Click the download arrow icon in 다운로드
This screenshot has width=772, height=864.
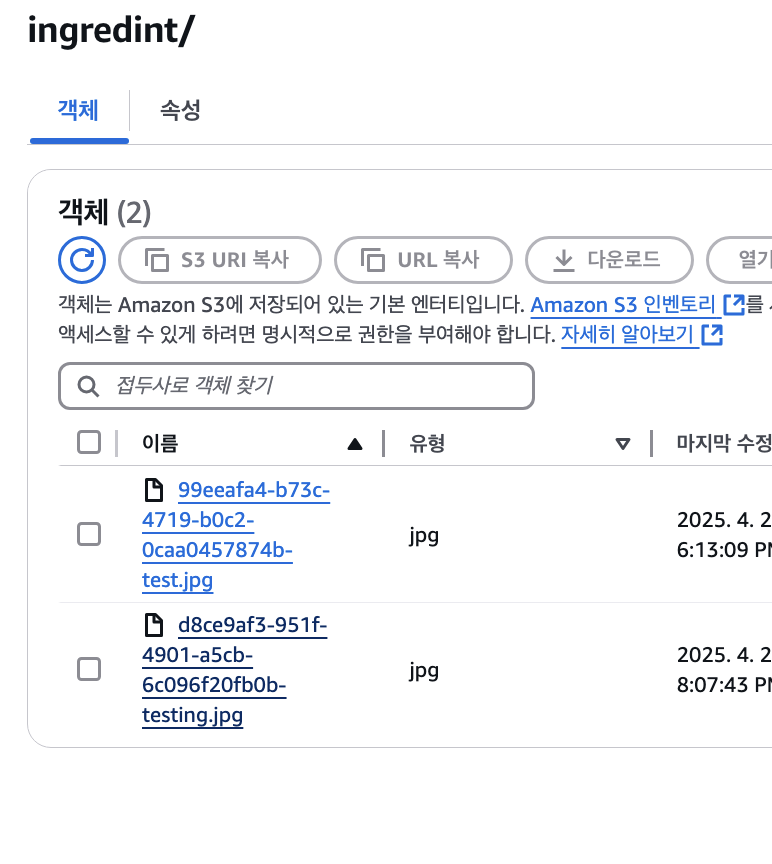pyautogui.click(x=563, y=260)
